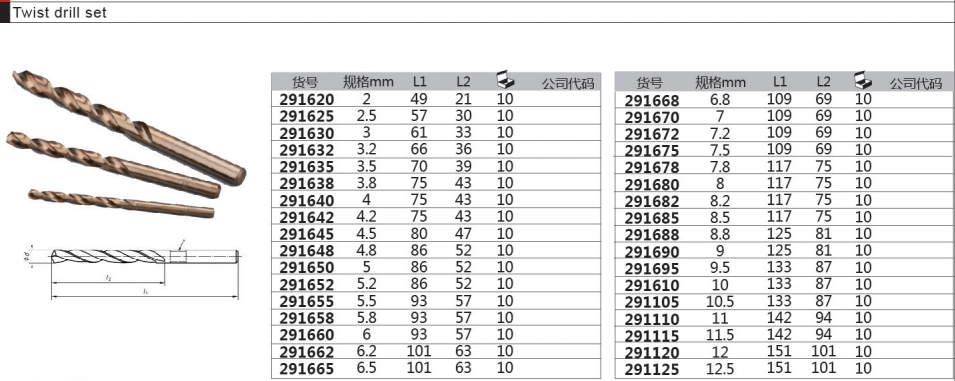Click item number 291610 for 10mm drill

pos(652,285)
